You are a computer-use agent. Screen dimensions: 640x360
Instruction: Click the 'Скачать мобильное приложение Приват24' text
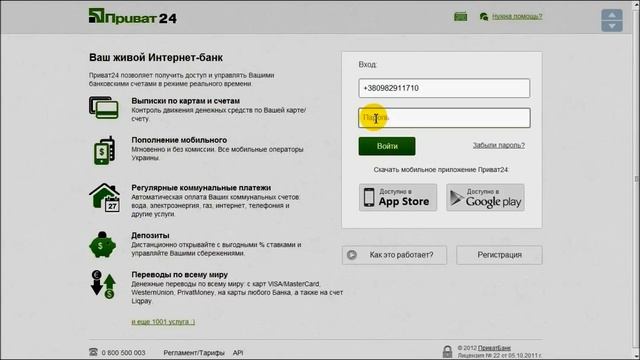(441, 170)
